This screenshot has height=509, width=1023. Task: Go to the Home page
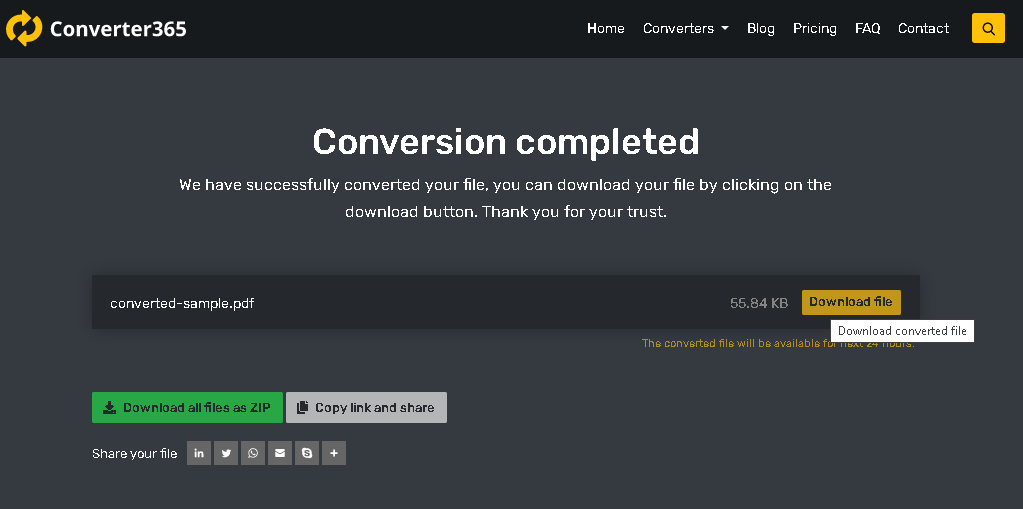click(x=605, y=28)
